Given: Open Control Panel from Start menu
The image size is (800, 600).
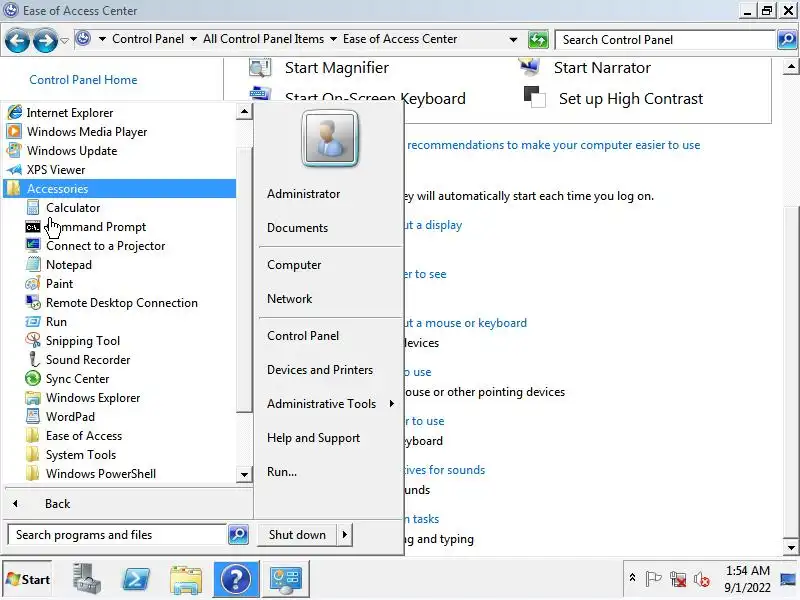Looking at the screenshot, I should (303, 336).
